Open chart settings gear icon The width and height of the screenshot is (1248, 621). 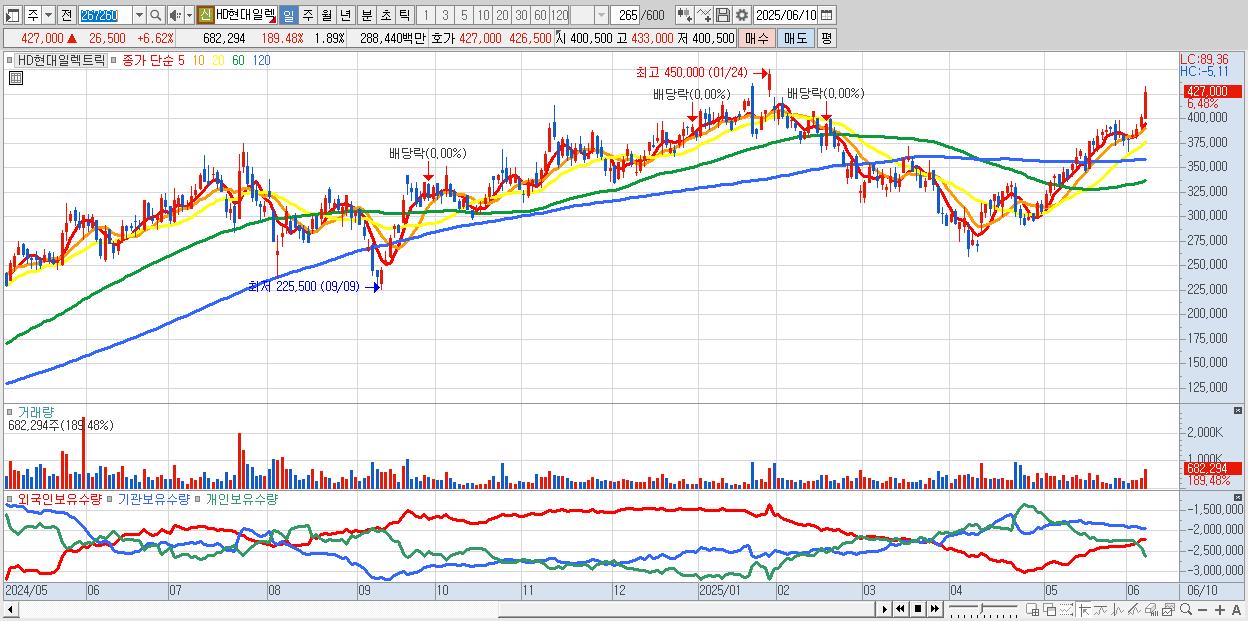click(x=742, y=15)
